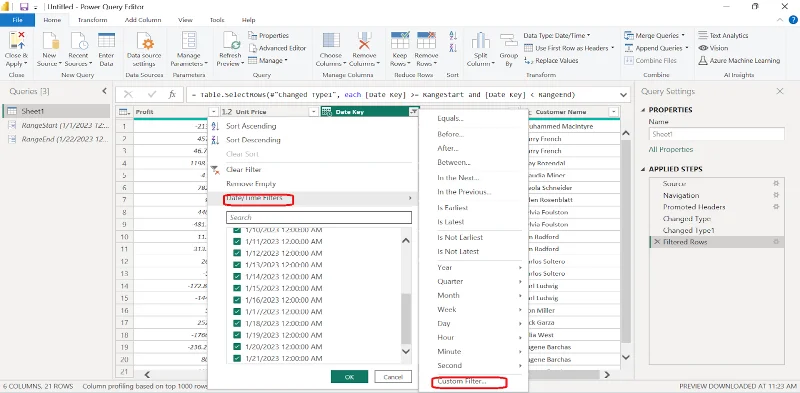Select Is Latest filter option
800x393 pixels.
tap(451, 222)
